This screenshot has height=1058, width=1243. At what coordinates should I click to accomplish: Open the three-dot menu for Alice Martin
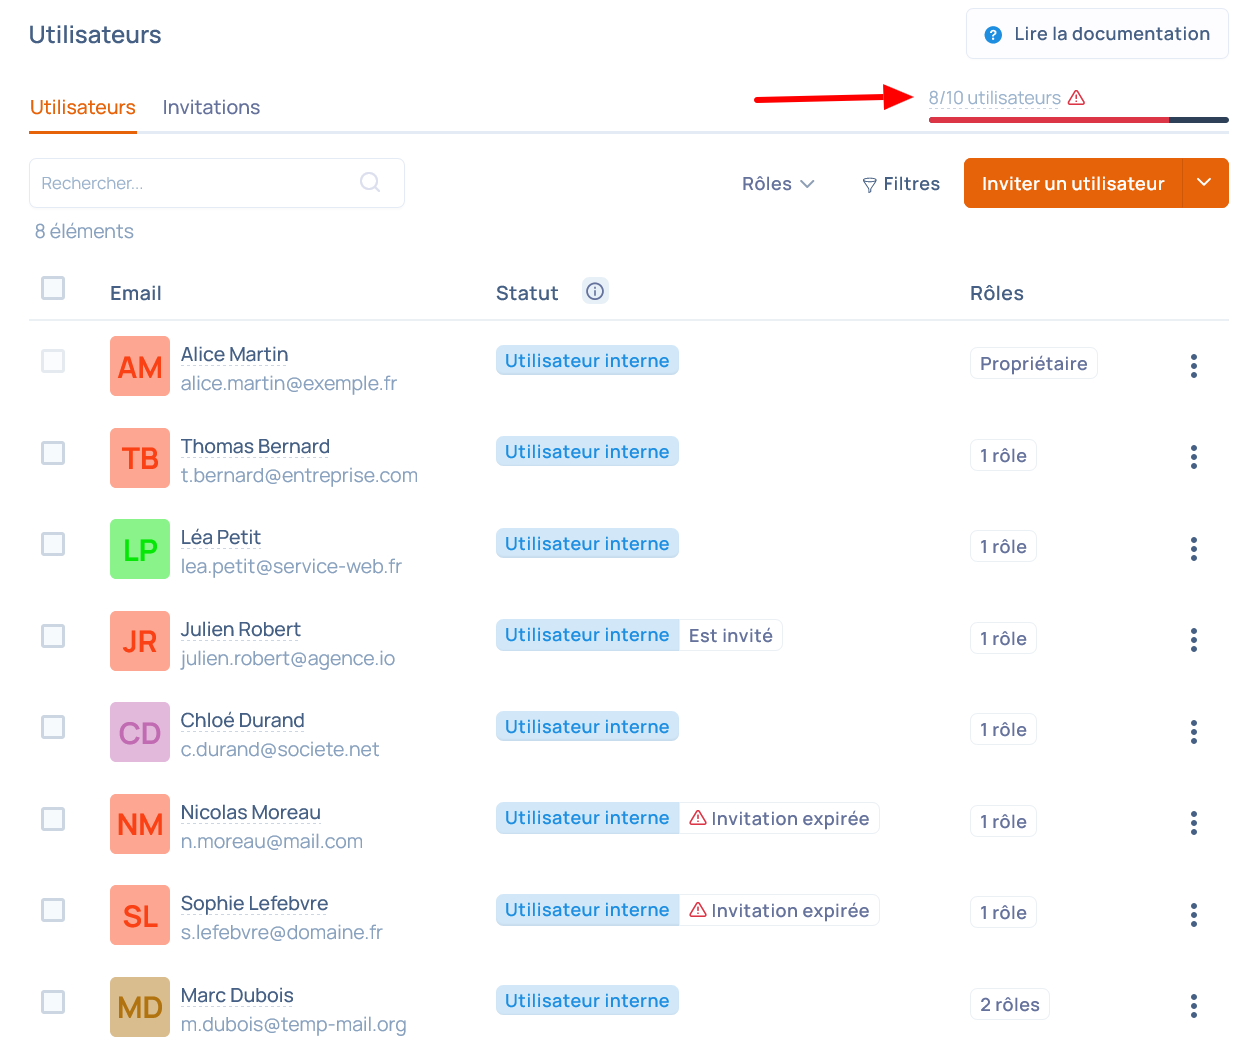coord(1193,366)
